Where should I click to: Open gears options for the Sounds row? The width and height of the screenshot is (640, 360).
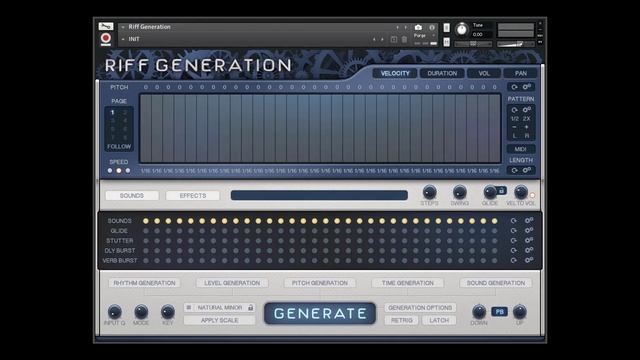(x=529, y=220)
